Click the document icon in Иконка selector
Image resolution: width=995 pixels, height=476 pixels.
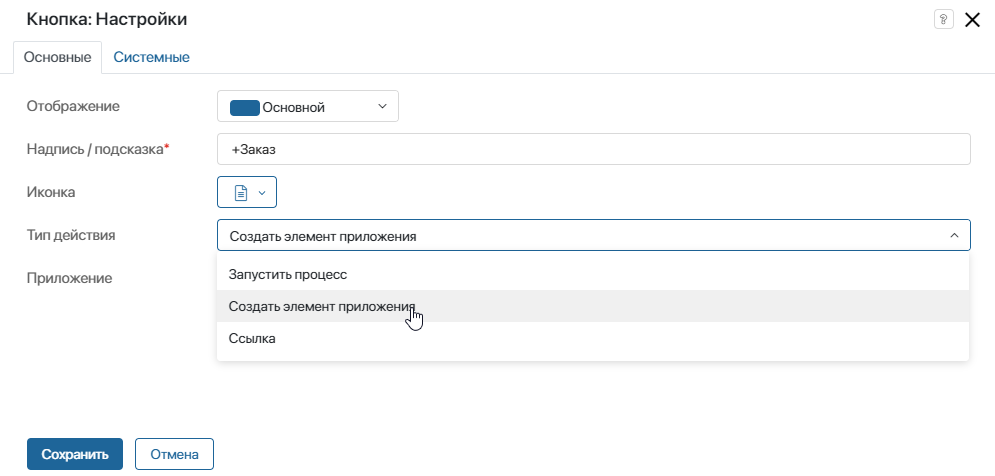click(x=241, y=192)
